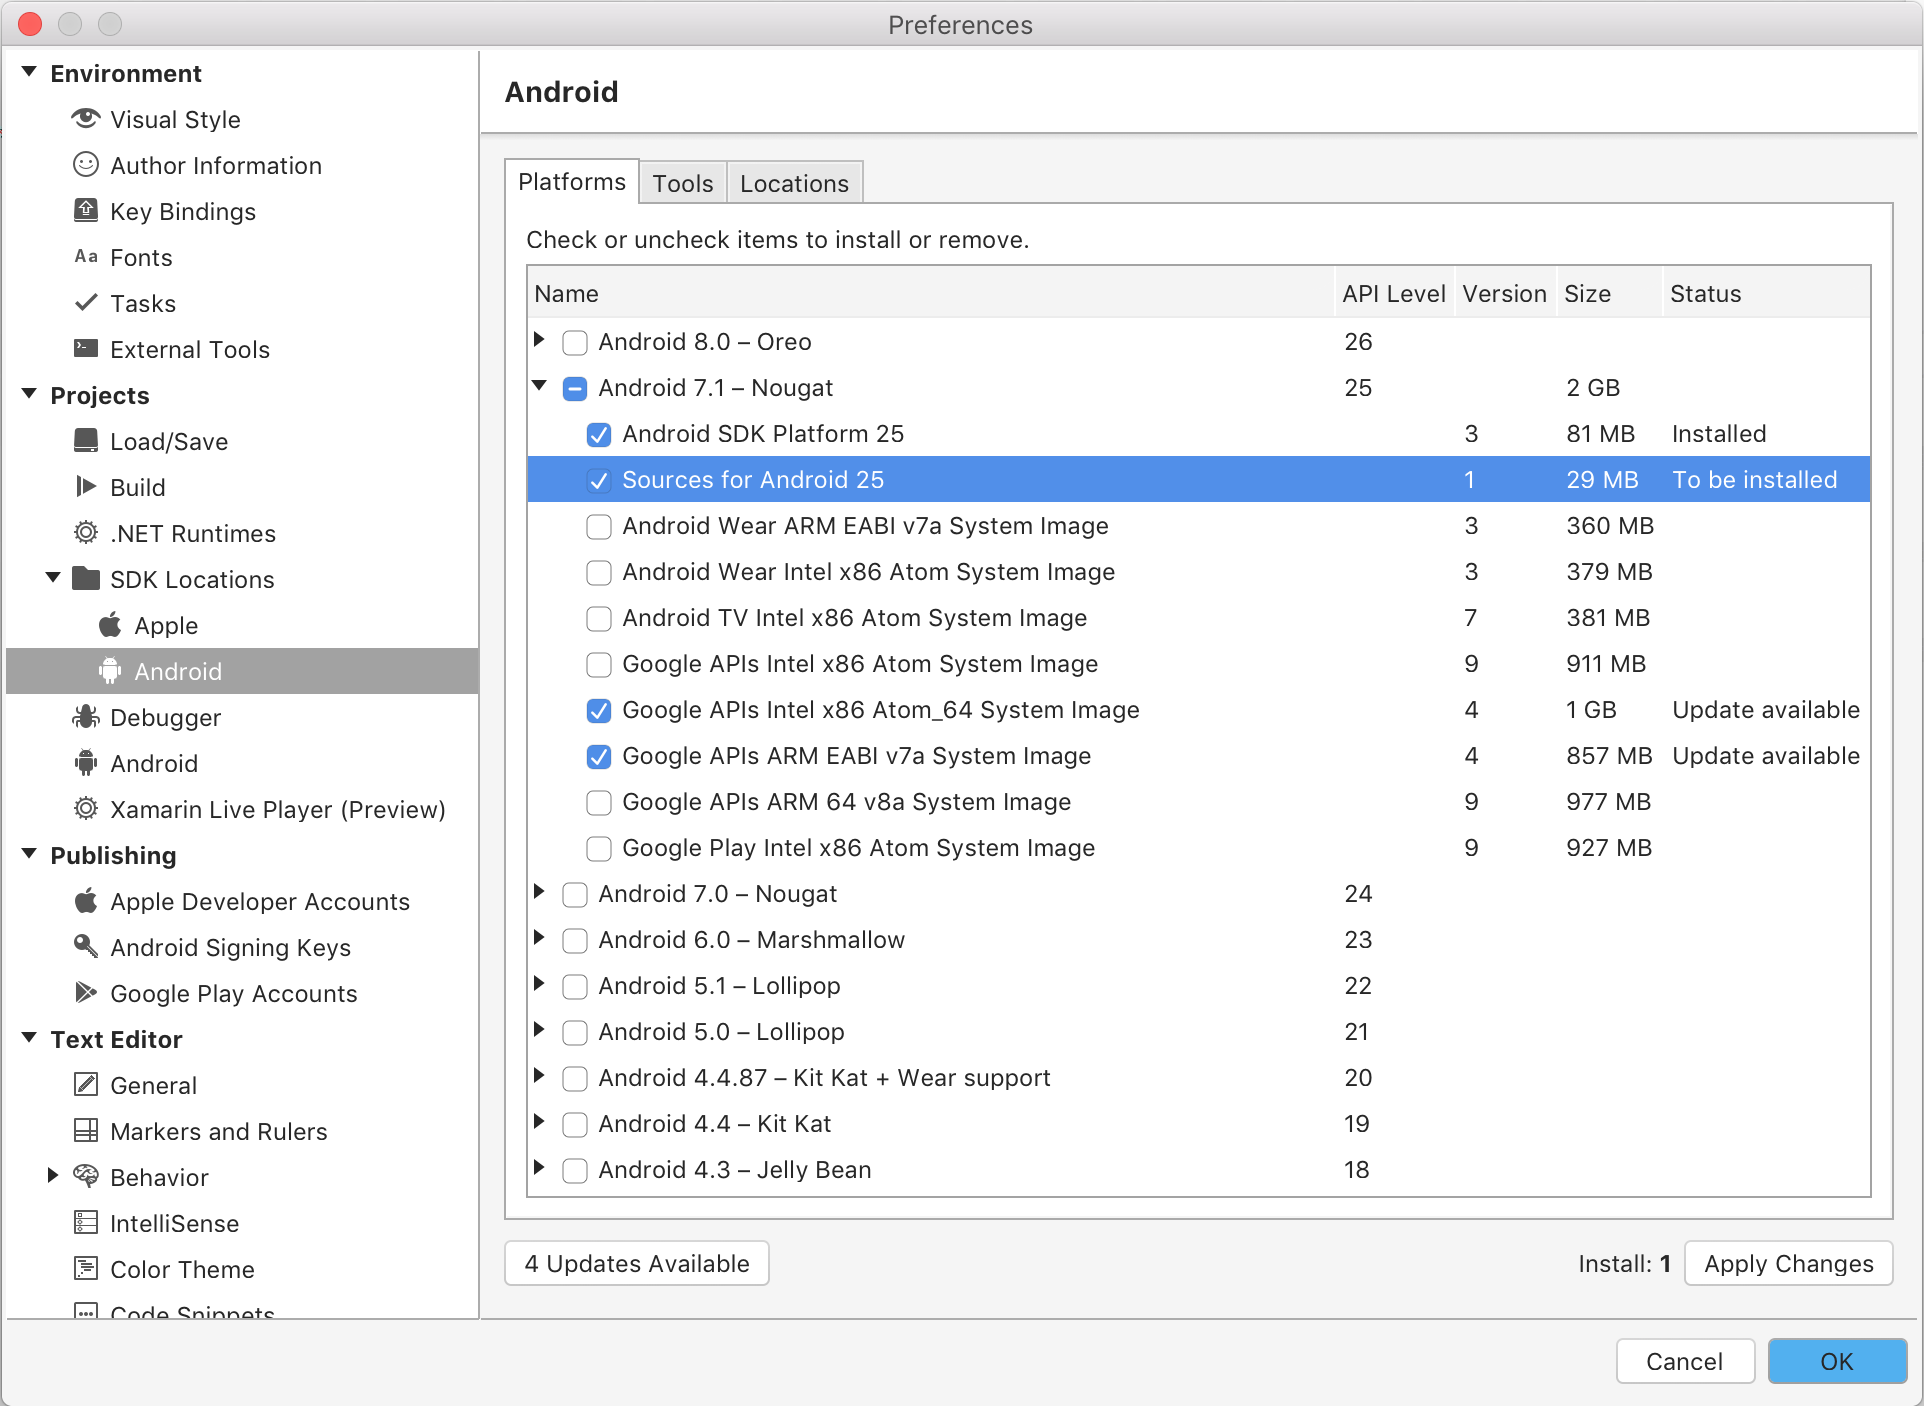This screenshot has height=1406, width=1924.
Task: Open Xamarin Live Player (Preview) settings
Action: [x=242, y=809]
